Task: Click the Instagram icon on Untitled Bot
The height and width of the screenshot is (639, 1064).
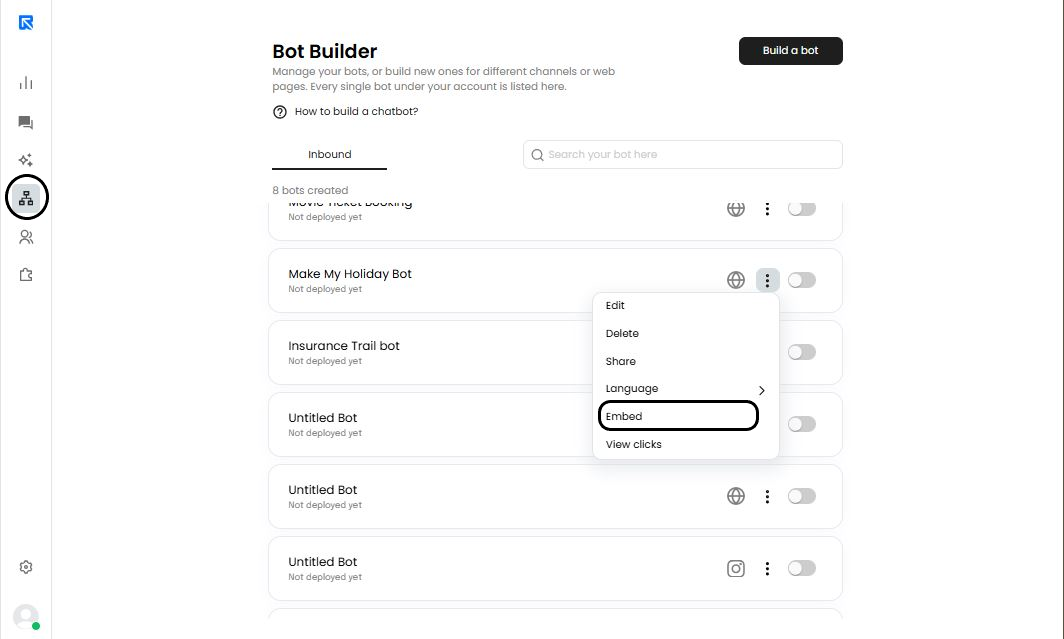Action: [736, 568]
